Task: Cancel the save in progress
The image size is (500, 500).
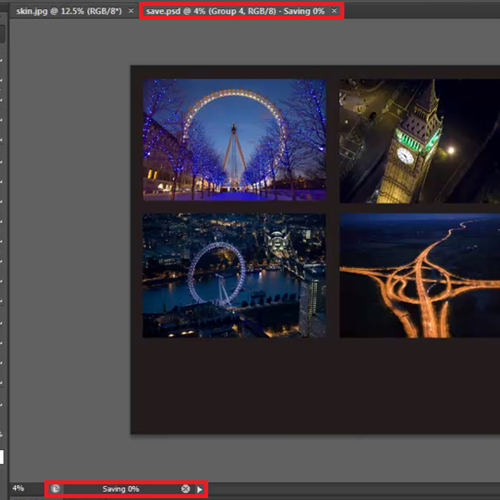Action: pyautogui.click(x=185, y=489)
